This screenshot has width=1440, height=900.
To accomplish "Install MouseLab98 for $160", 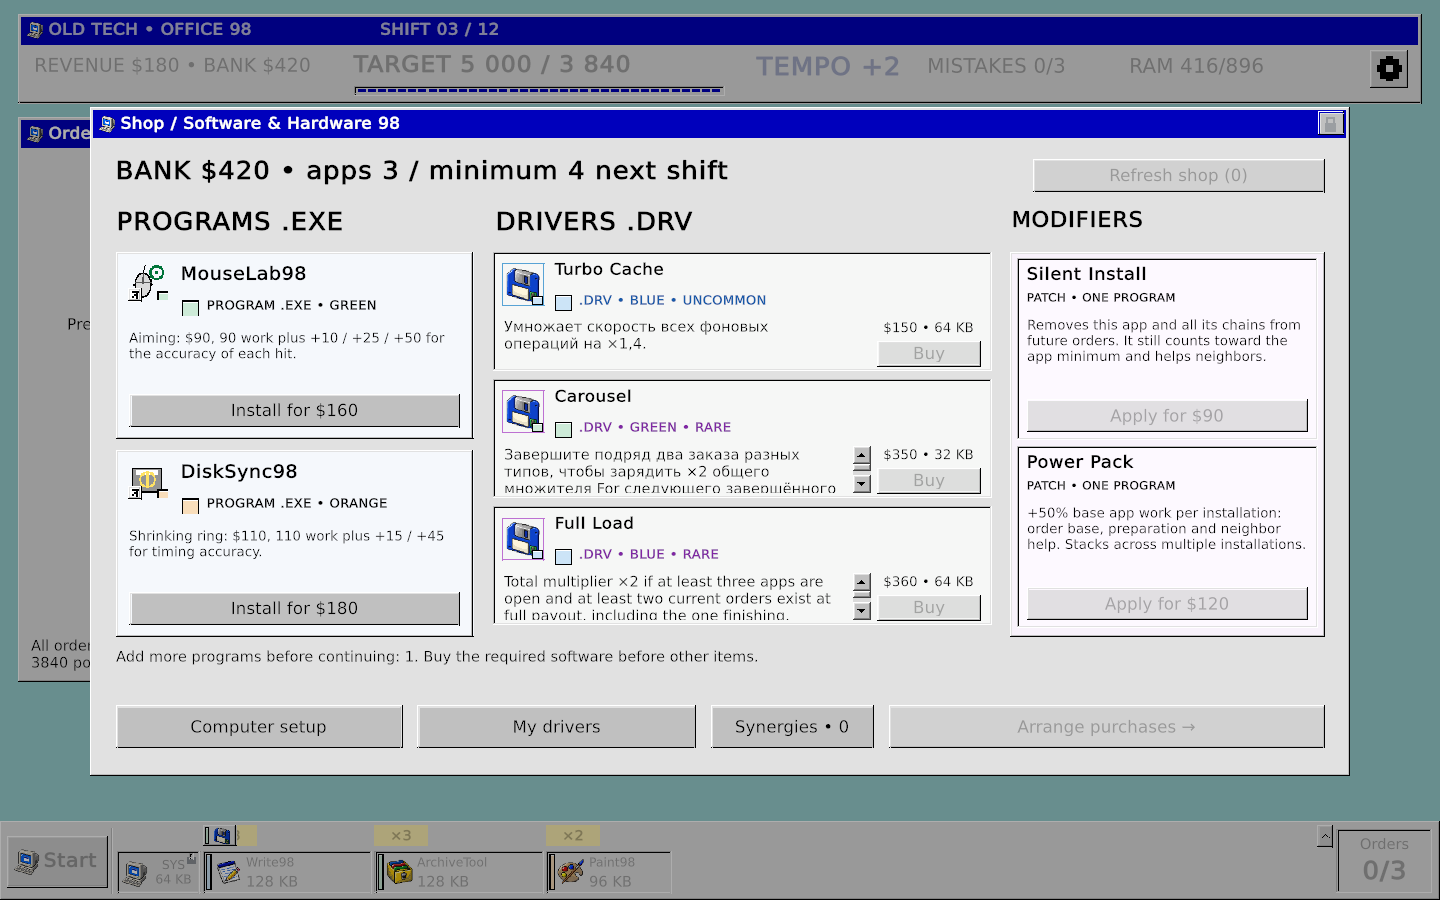I will tap(295, 411).
